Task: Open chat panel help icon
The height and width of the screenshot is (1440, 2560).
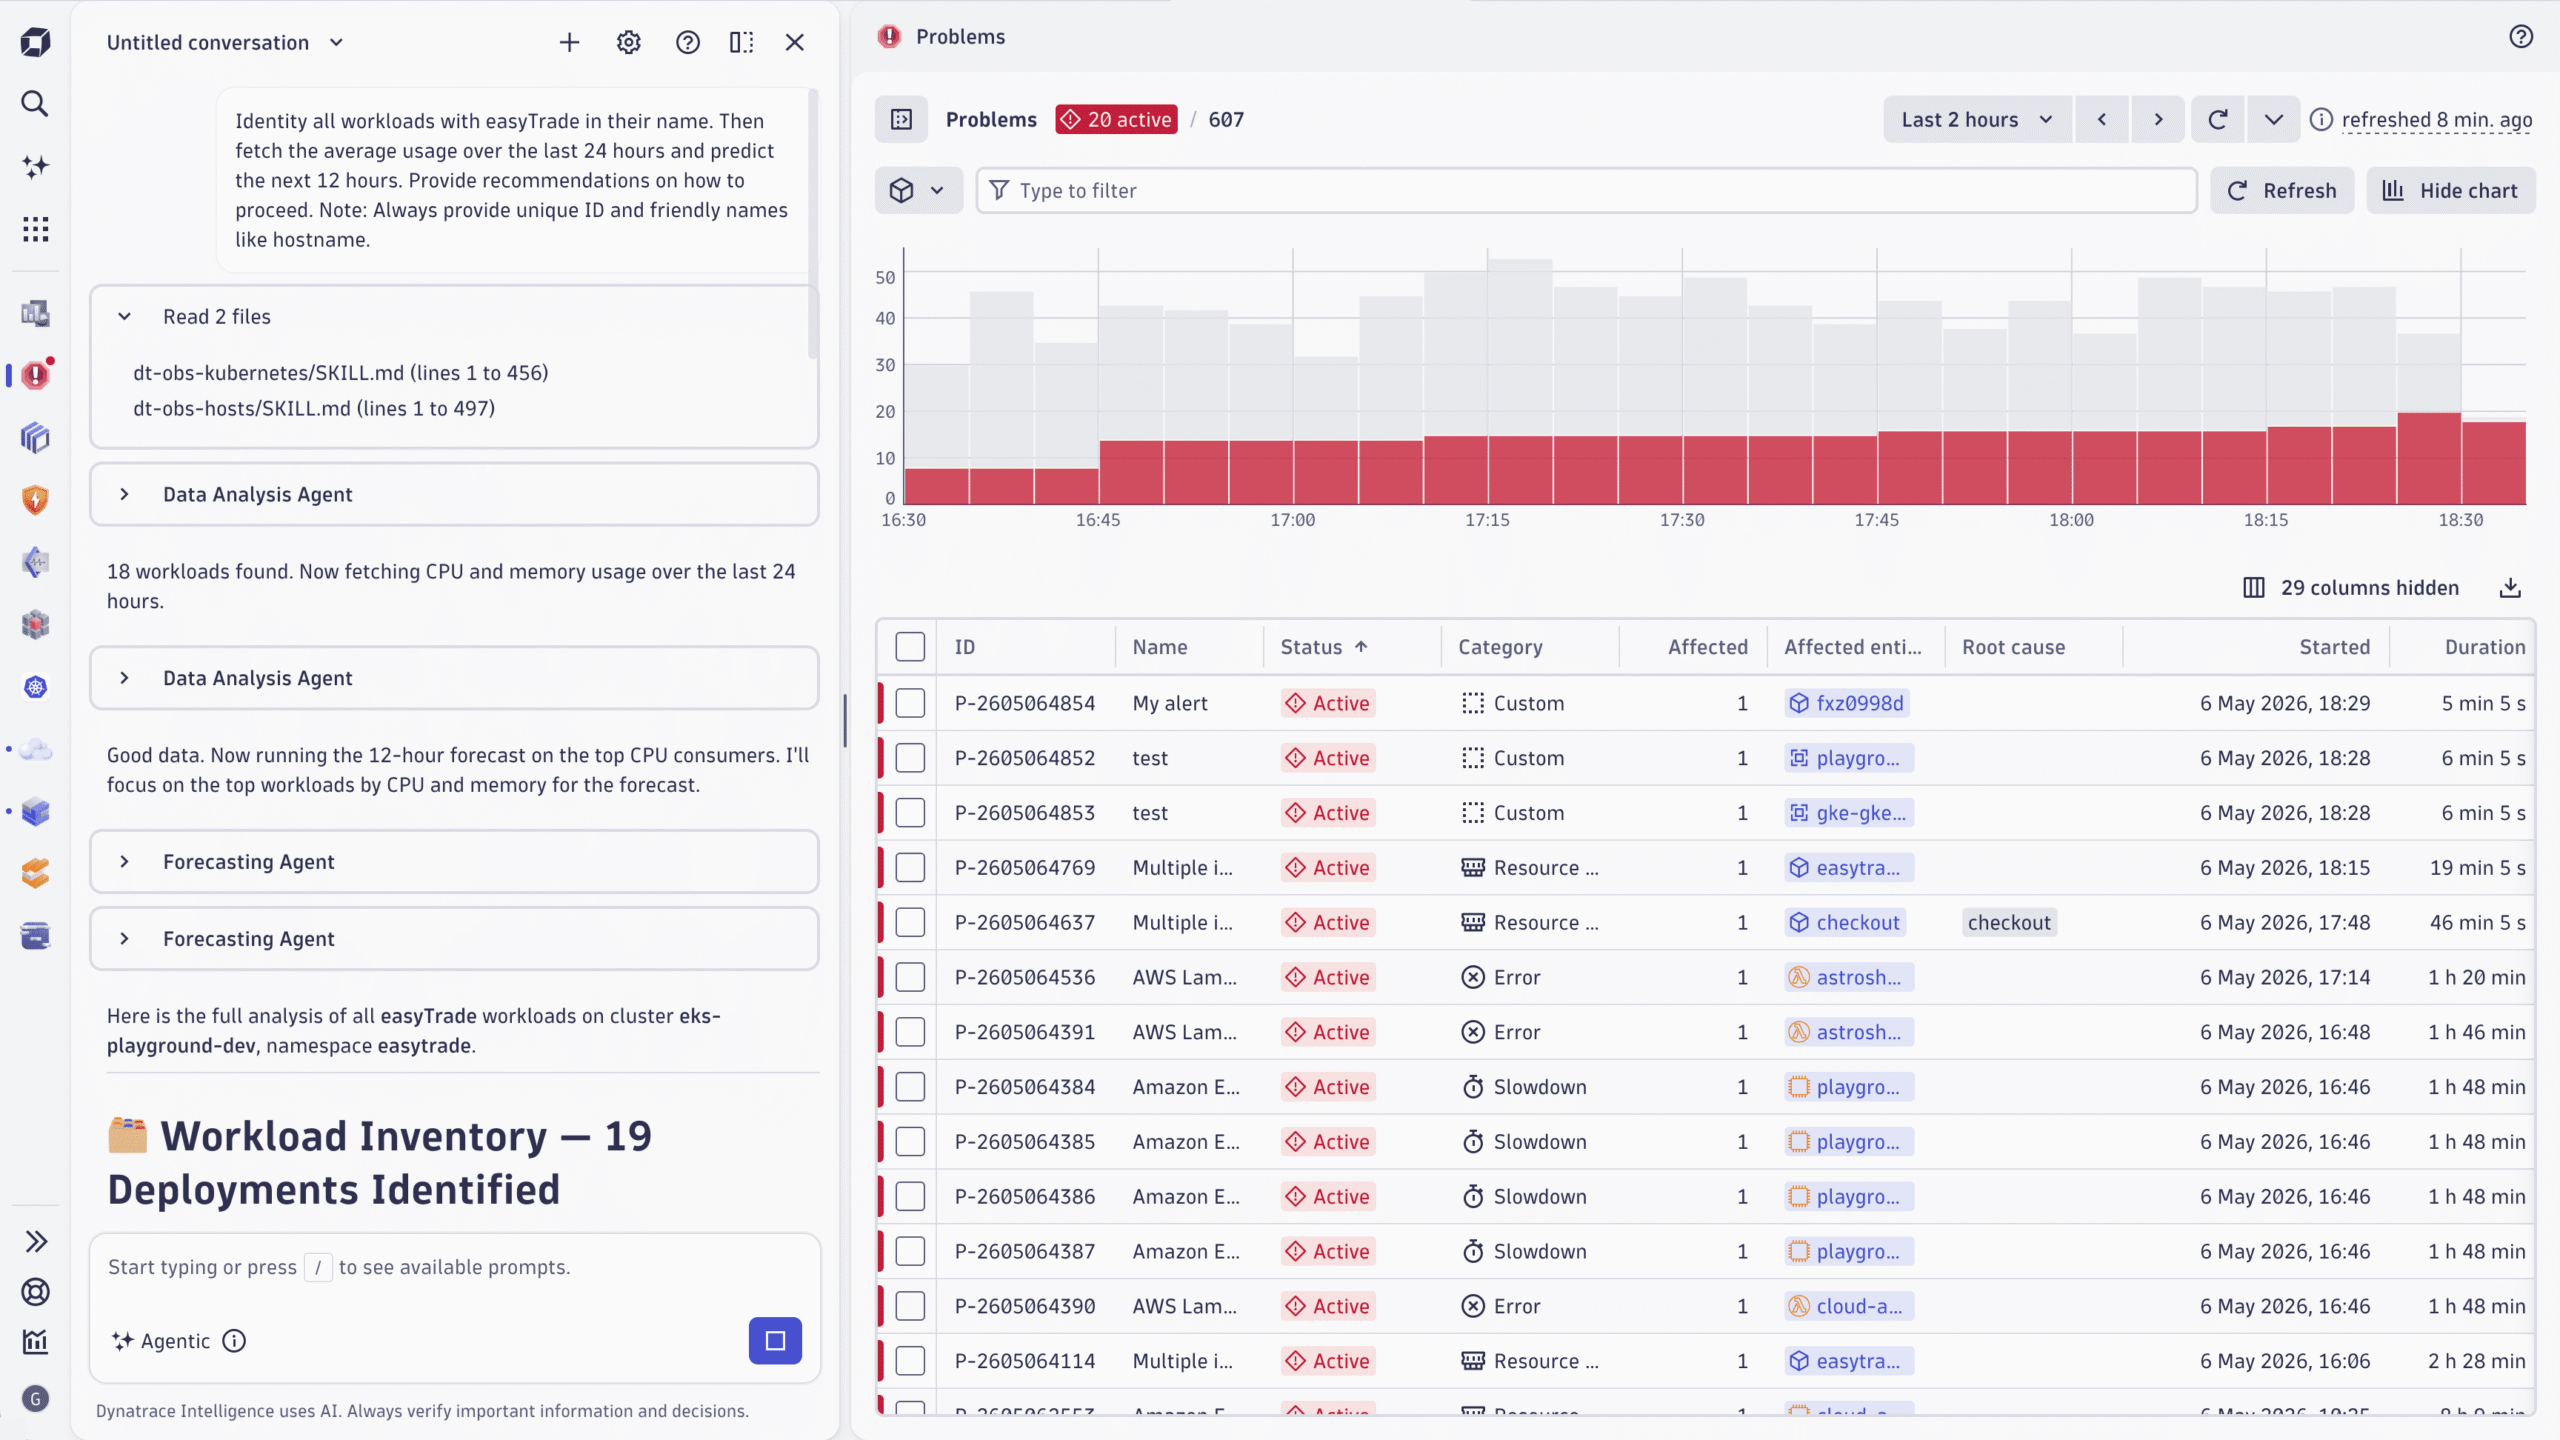Action: (687, 42)
